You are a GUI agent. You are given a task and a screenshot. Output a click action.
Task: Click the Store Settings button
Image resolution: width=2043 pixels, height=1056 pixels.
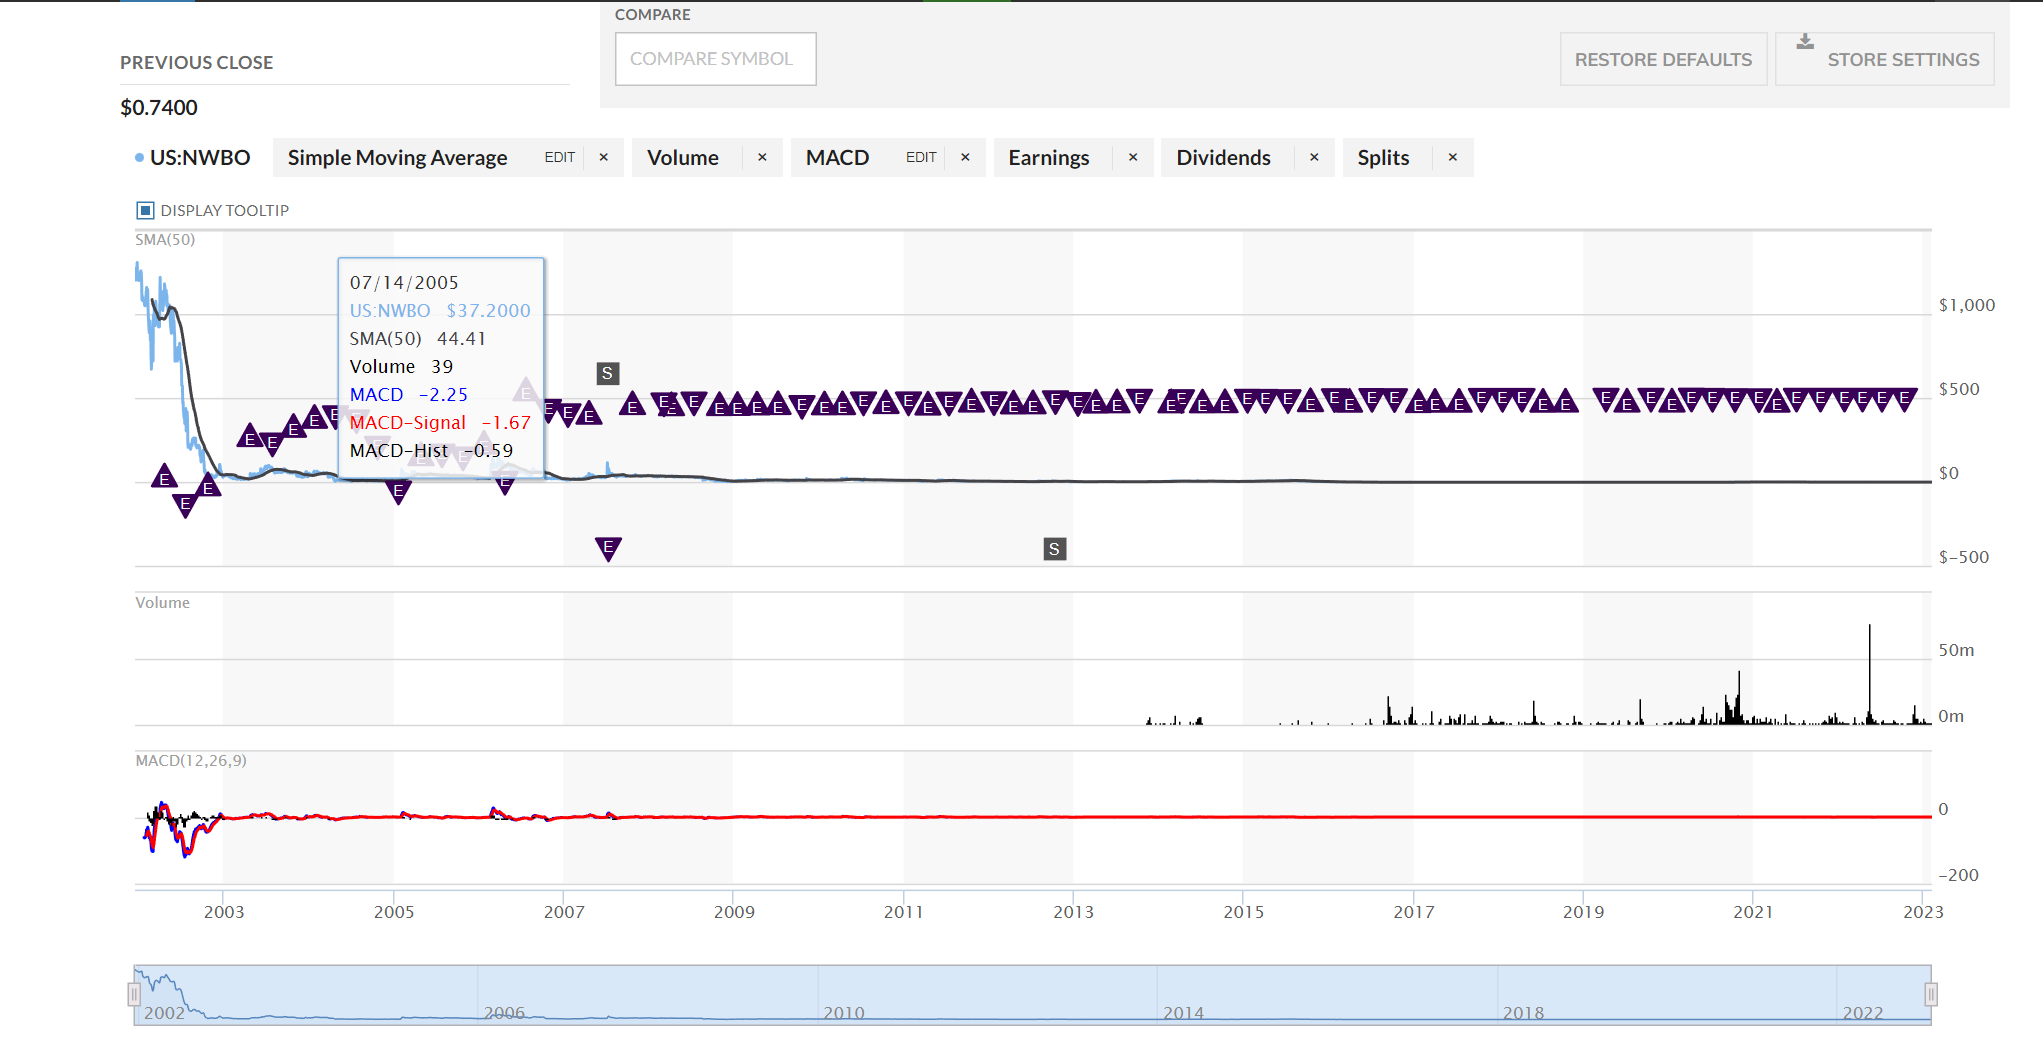[x=1884, y=59]
